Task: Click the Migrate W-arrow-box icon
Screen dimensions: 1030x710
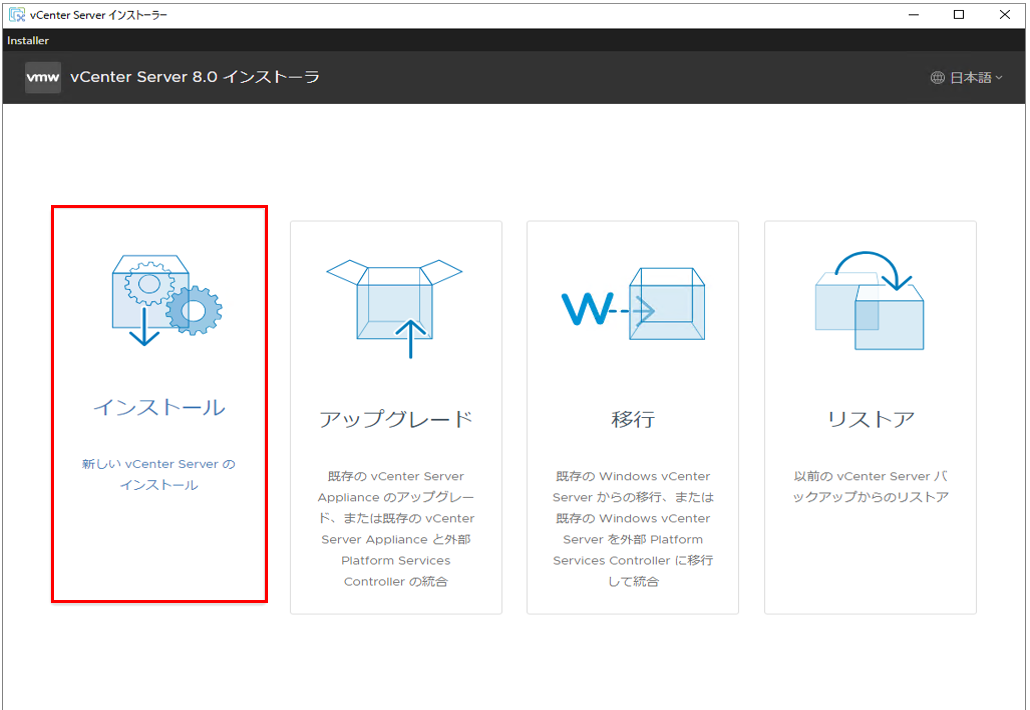Action: tap(633, 303)
